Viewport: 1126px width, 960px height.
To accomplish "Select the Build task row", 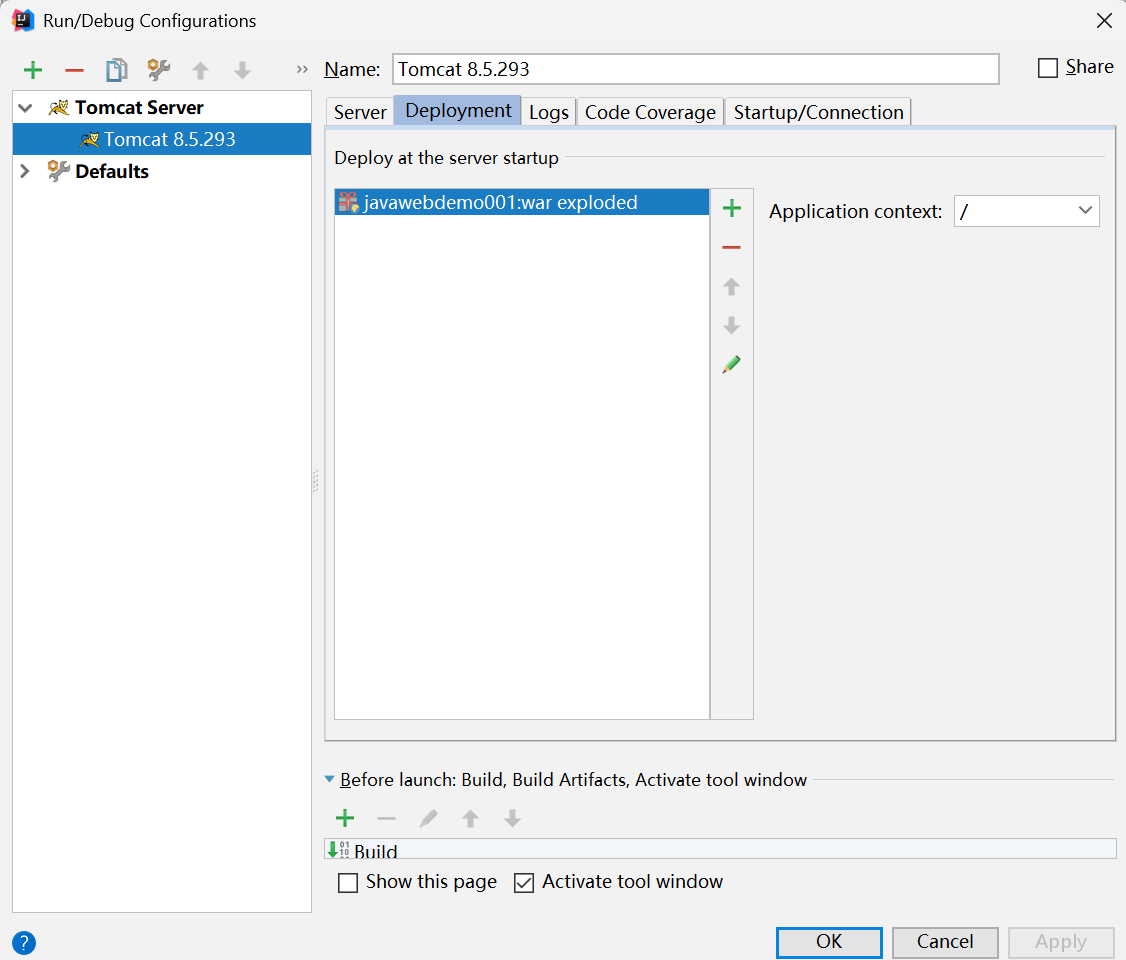I will pyautogui.click(x=720, y=849).
